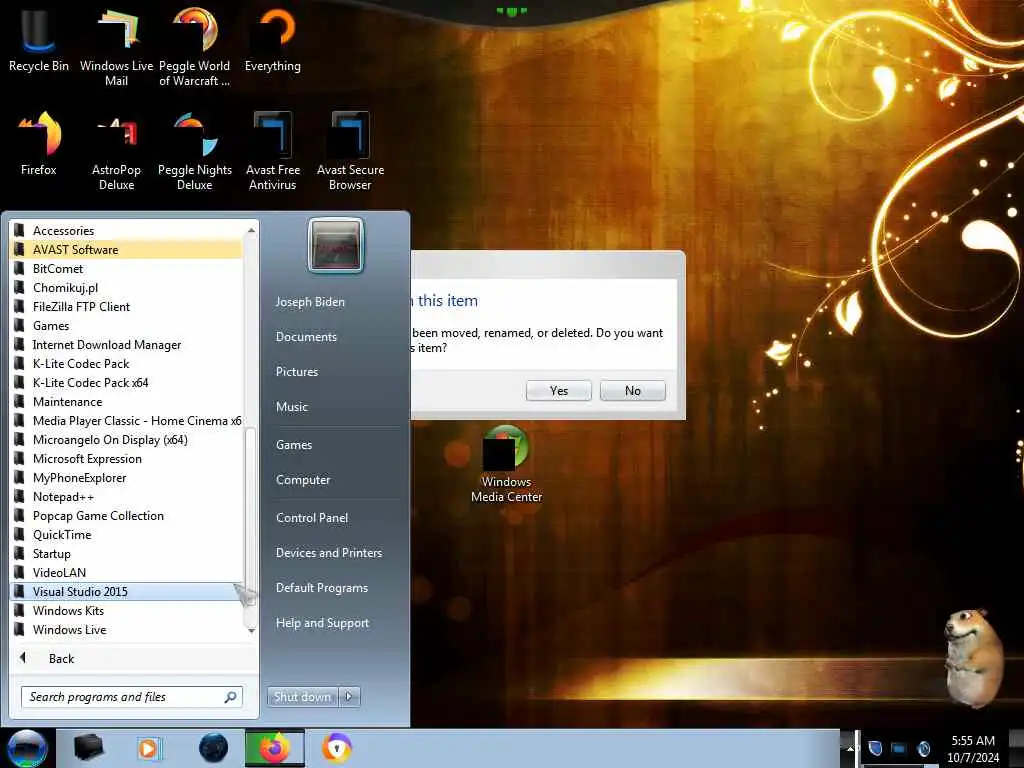Viewport: 1024px width, 768px height.
Task: Expand the Games programs folder
Action: (127, 325)
